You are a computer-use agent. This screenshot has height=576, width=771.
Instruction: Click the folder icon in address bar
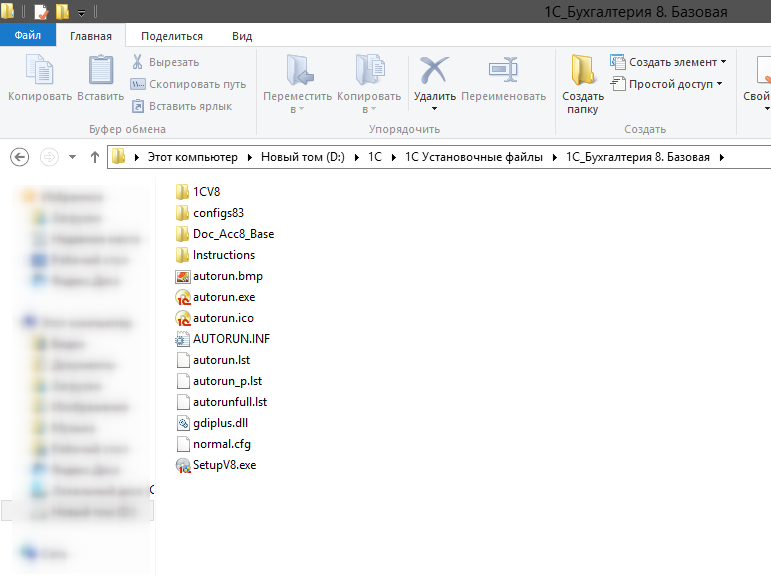coord(119,157)
